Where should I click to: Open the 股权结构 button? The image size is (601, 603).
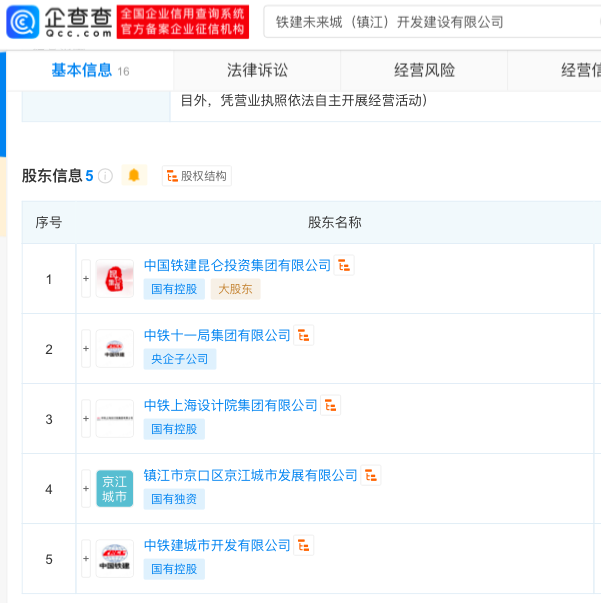tap(197, 176)
